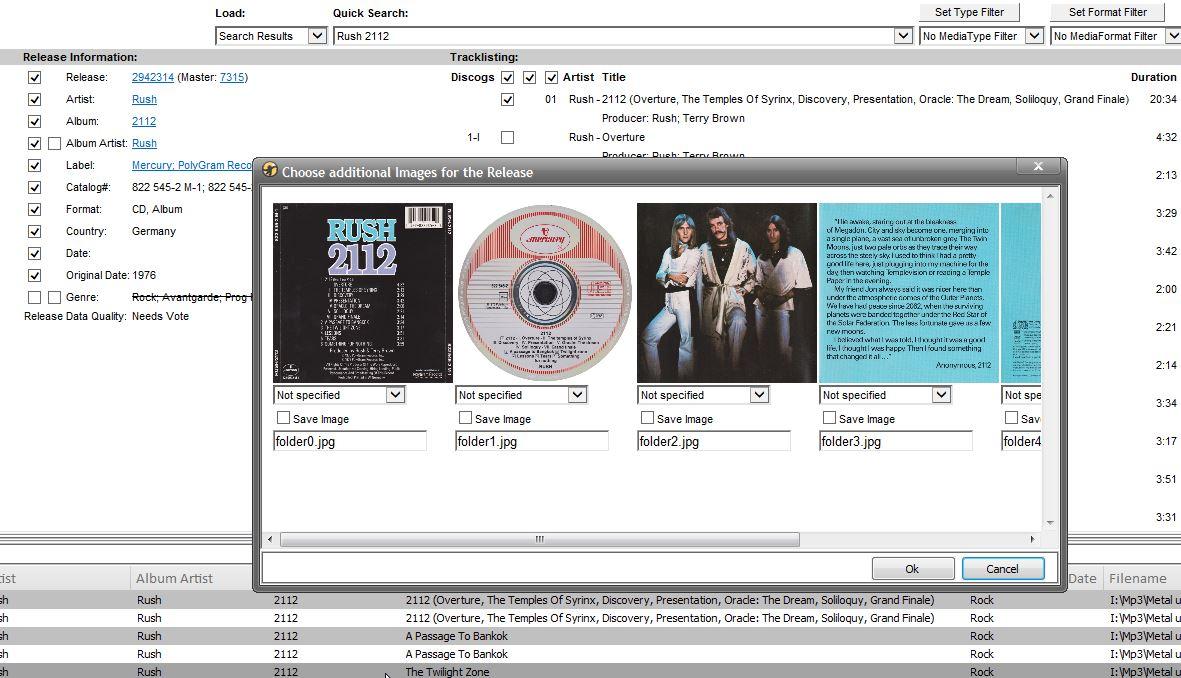
Task: Click the right arrow of the dialog scrollbar
Action: pyautogui.click(x=1032, y=539)
